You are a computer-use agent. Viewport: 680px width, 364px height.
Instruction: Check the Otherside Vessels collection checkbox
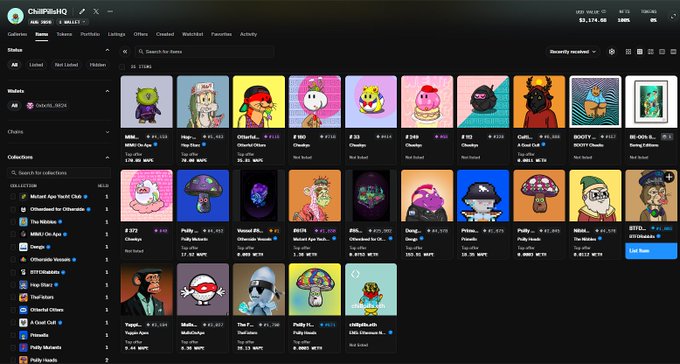click(x=13, y=259)
